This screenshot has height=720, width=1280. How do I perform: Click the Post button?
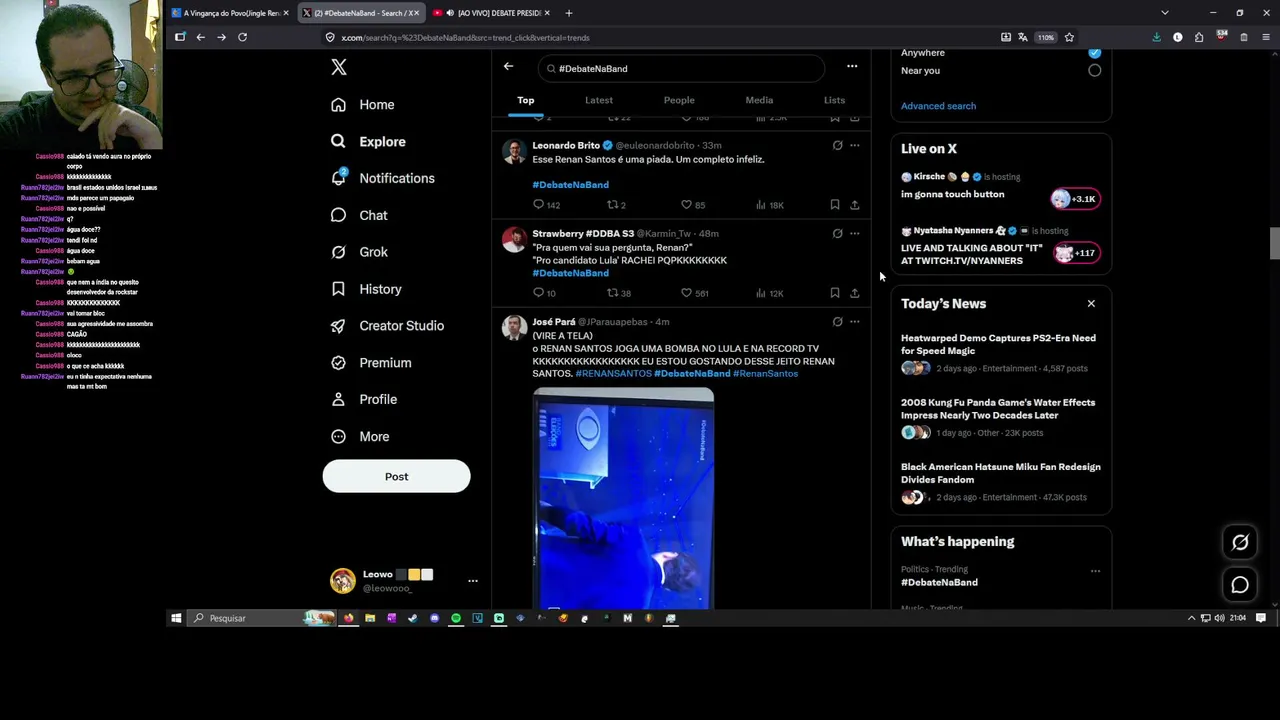pyautogui.click(x=396, y=476)
